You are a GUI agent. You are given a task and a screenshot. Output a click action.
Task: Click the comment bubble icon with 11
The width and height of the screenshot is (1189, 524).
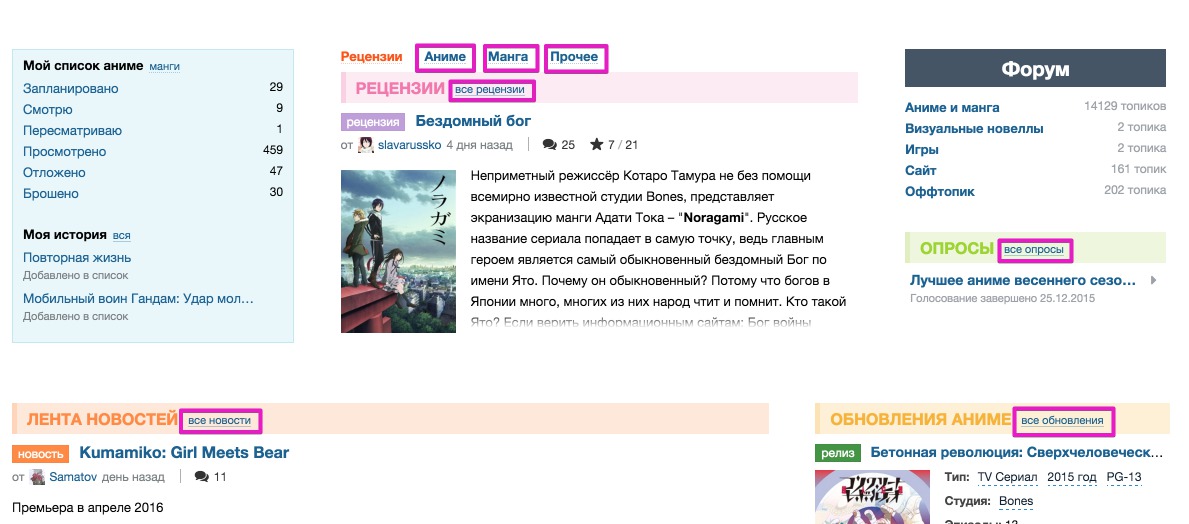201,477
